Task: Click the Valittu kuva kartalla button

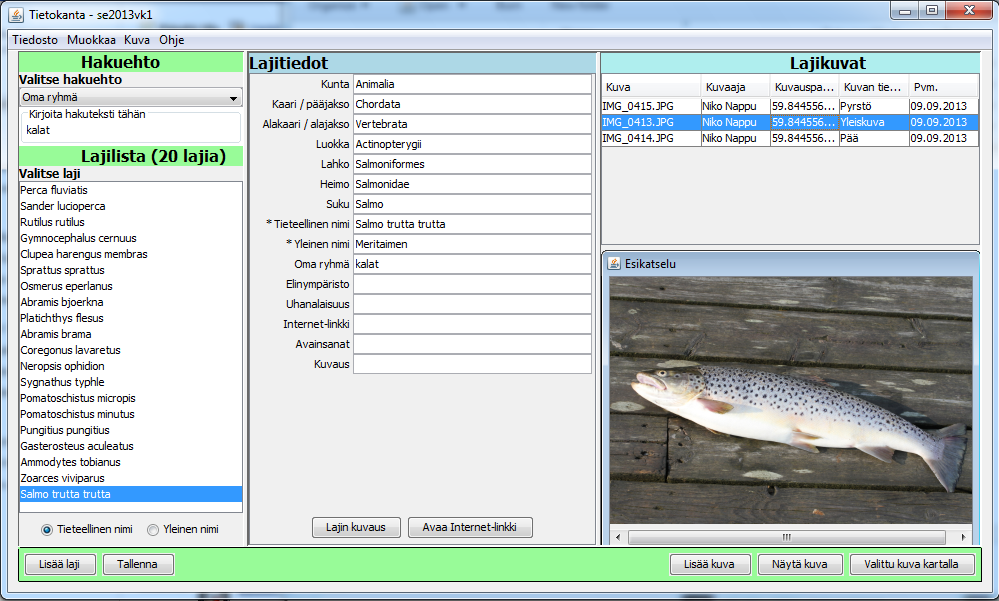Action: (911, 564)
